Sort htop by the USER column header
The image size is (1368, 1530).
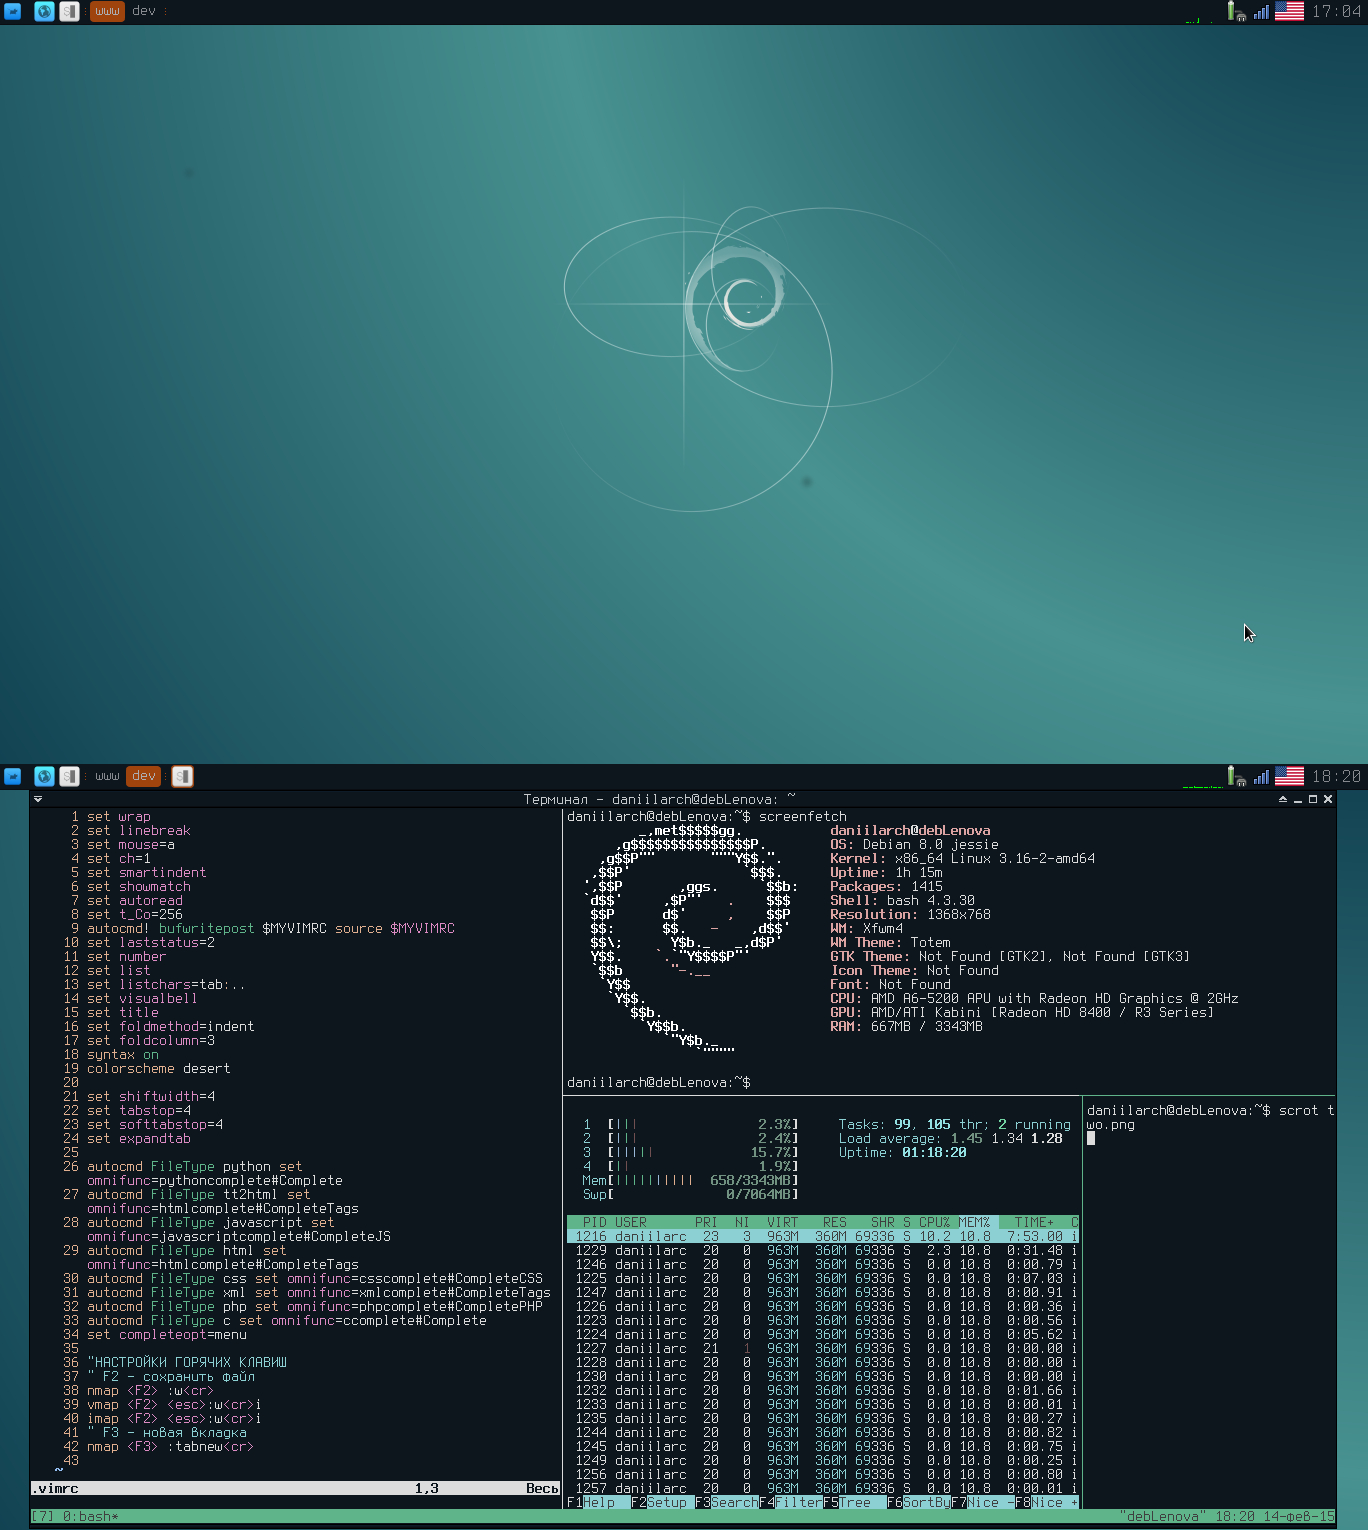tap(631, 1222)
